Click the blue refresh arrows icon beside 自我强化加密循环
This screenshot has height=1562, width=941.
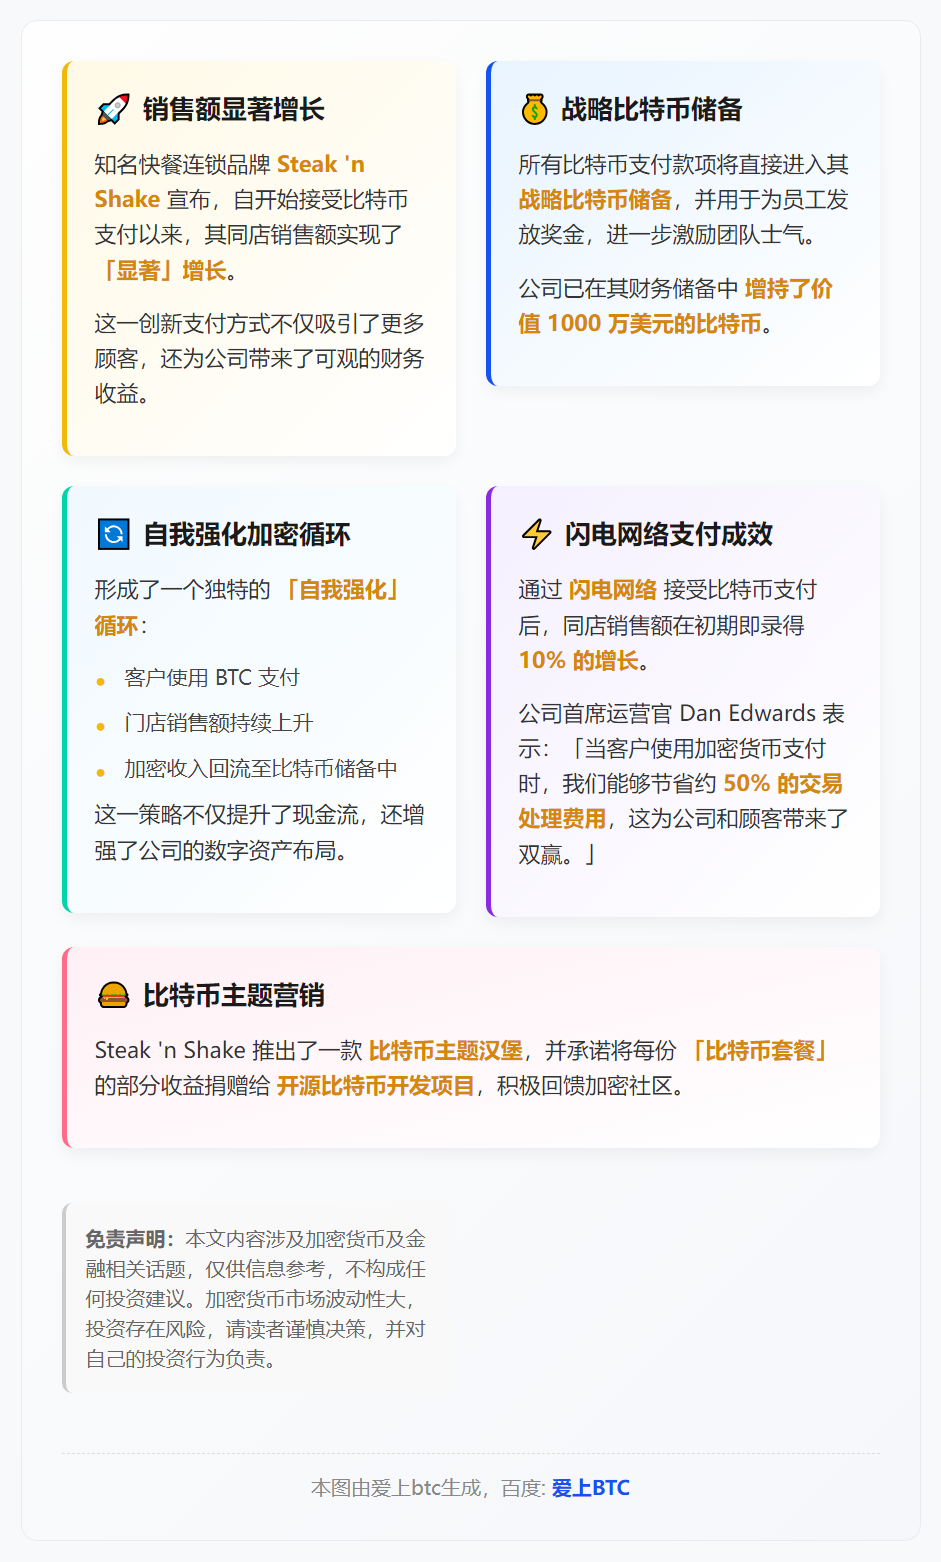[x=113, y=534]
